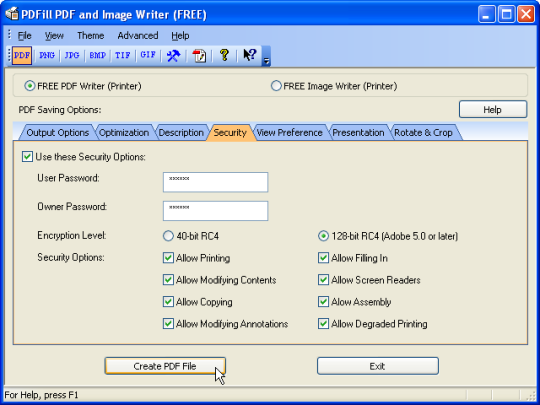Click the toolbar drag handle grip
The height and width of the screenshot is (405, 540).
click(x=9, y=55)
